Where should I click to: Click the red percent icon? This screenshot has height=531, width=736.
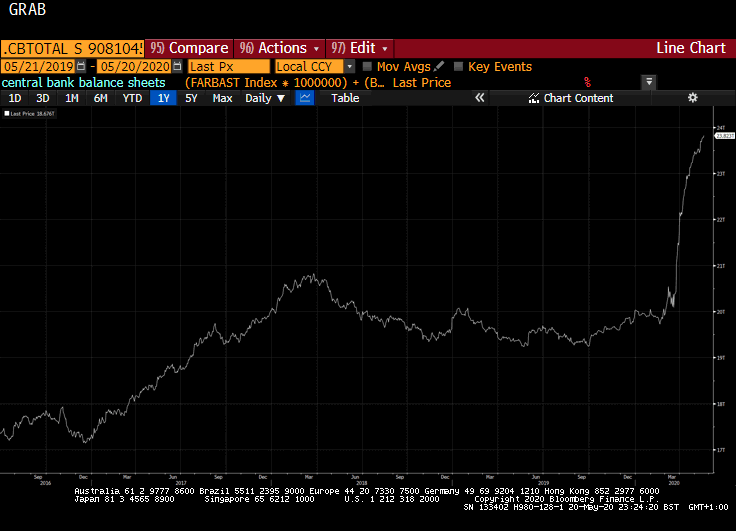[587, 82]
